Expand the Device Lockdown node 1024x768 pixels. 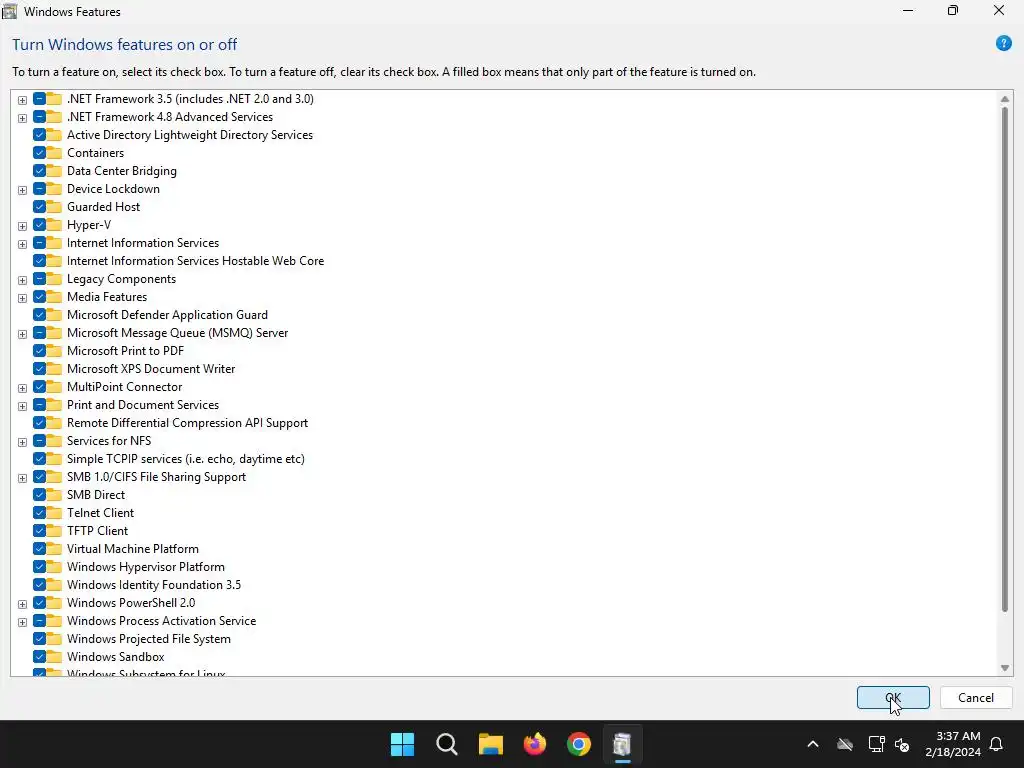(22, 190)
